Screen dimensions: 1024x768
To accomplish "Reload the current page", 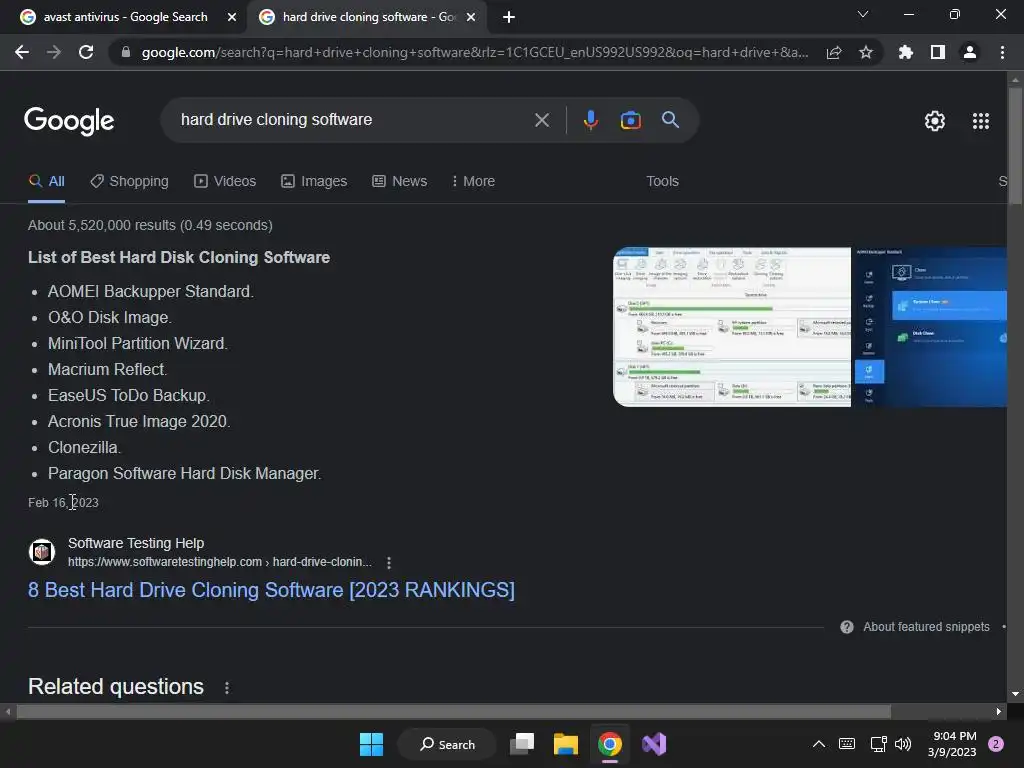I will (86, 52).
